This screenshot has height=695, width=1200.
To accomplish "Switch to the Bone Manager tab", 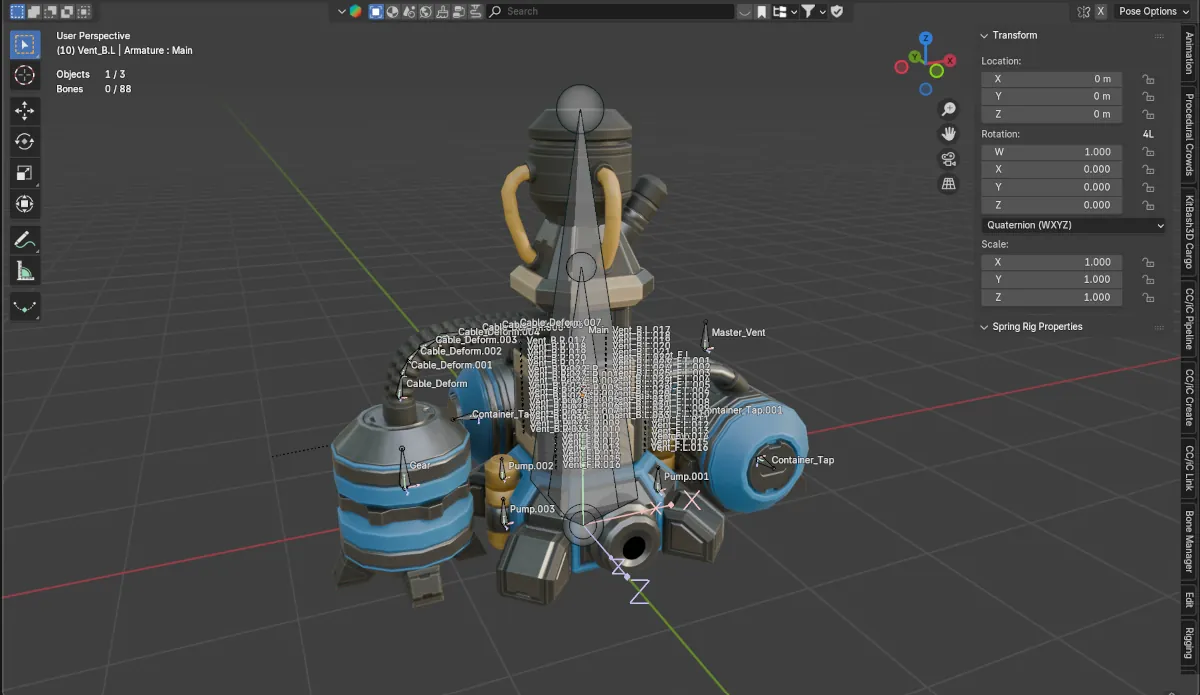I will 1189,540.
